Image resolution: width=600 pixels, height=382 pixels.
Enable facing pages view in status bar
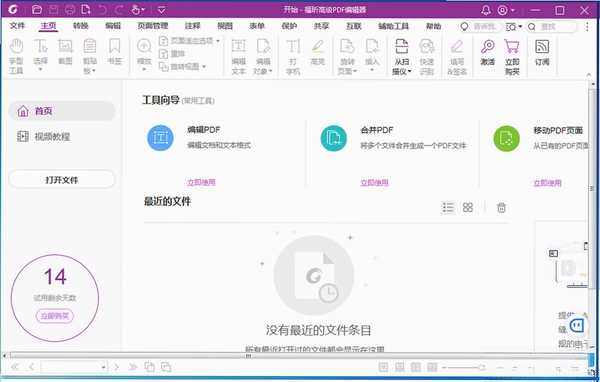click(416, 367)
